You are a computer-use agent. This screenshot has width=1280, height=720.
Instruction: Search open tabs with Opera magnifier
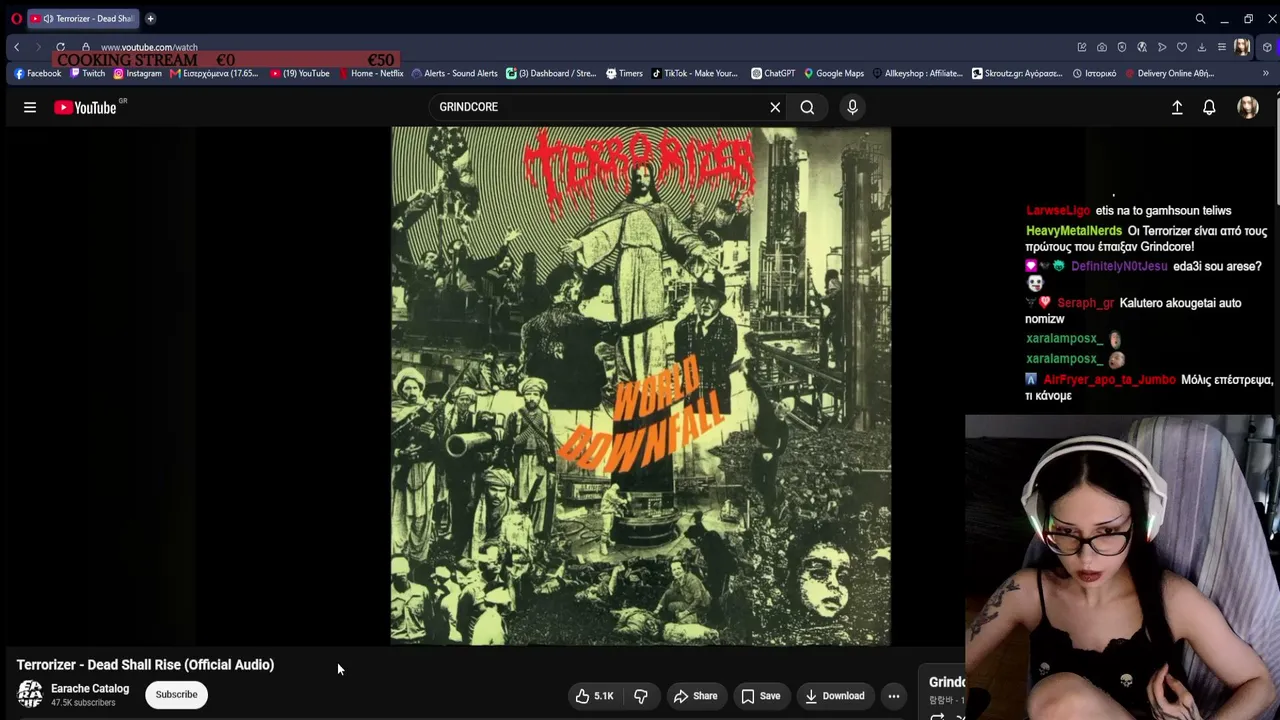click(x=1200, y=18)
